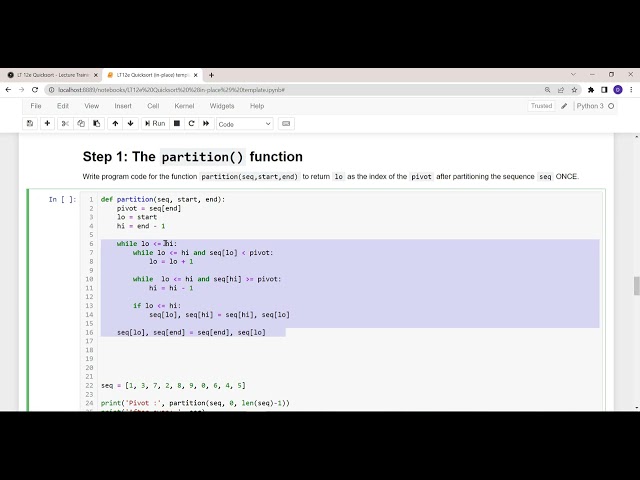Click the print('Pivot :' line 24

pos(195,403)
